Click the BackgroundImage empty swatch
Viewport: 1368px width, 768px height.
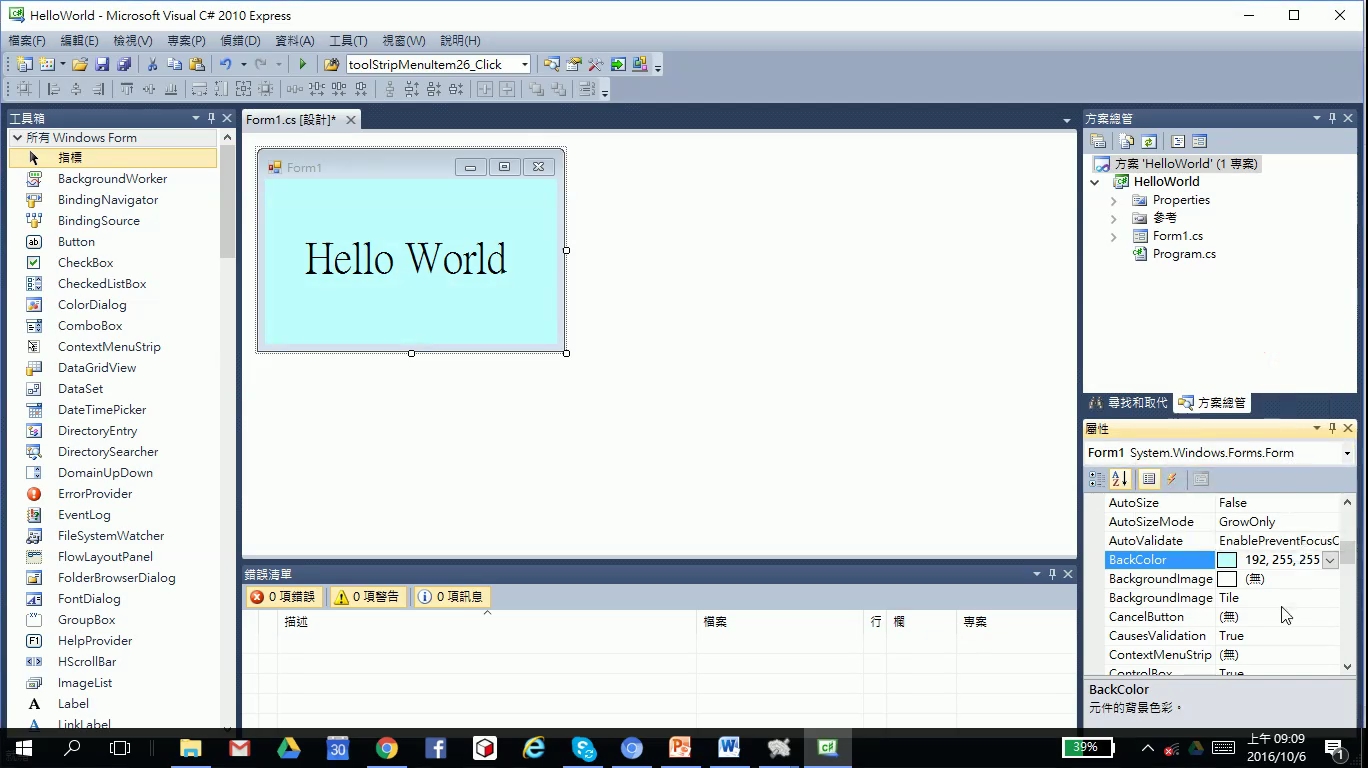click(1227, 579)
